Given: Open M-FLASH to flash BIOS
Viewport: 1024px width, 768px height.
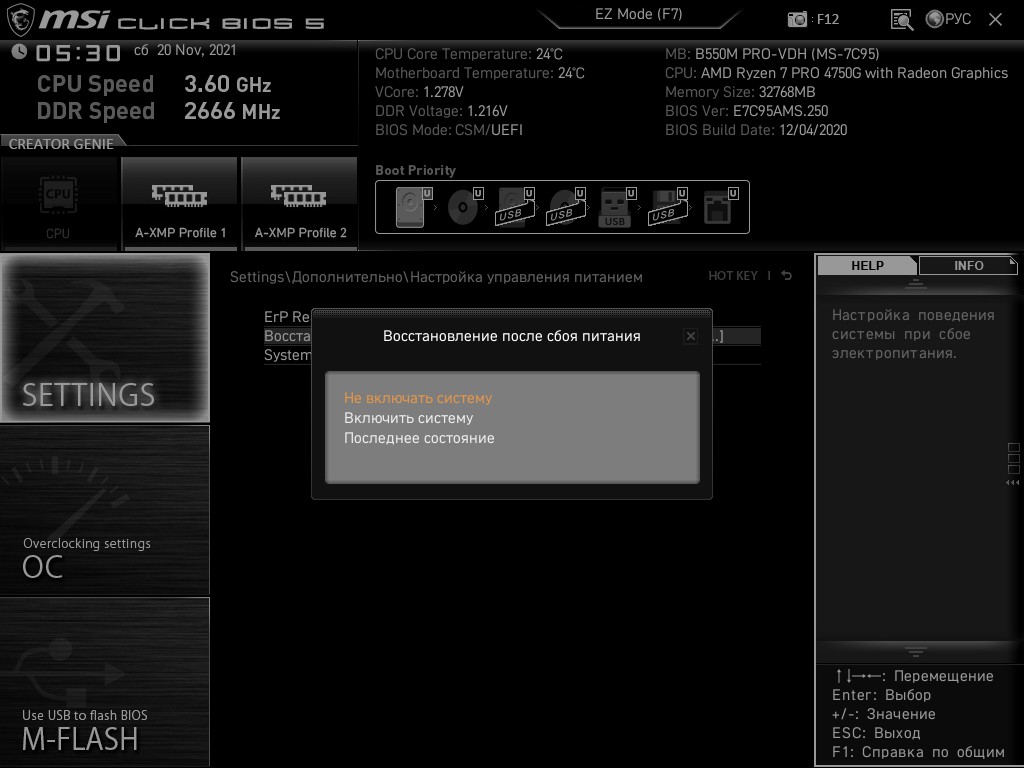Looking at the screenshot, I should (x=104, y=682).
